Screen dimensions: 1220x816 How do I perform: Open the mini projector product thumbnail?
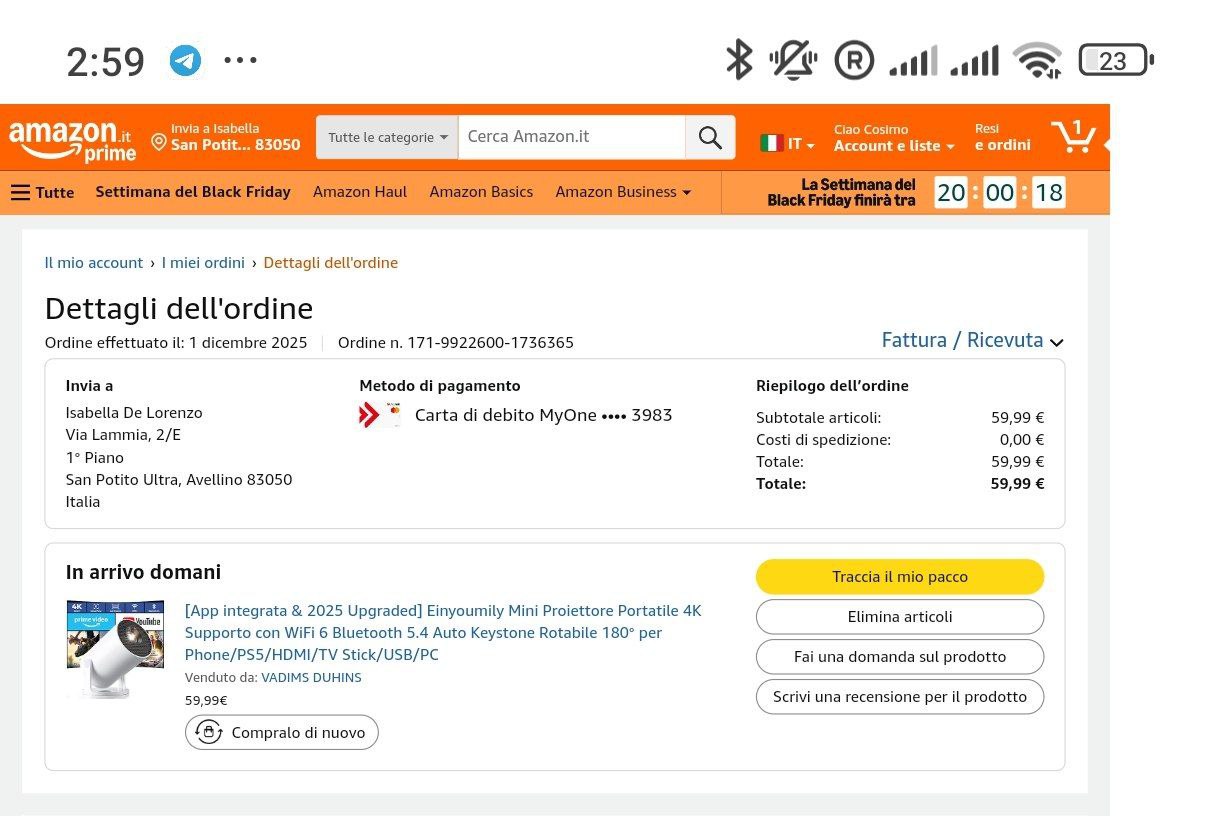pyautogui.click(x=115, y=648)
